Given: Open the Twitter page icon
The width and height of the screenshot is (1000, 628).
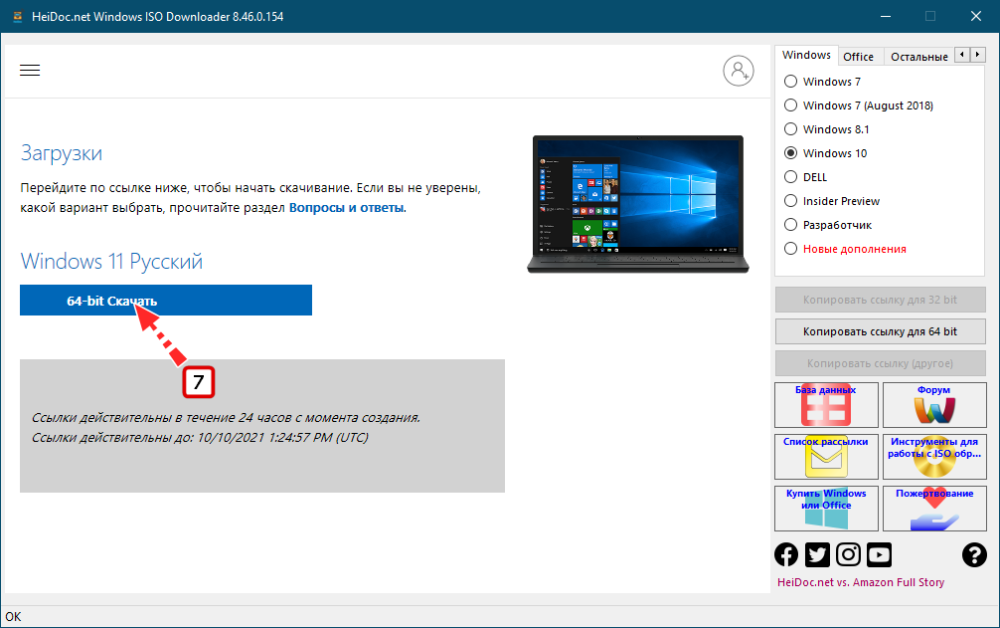Looking at the screenshot, I should tap(817, 555).
